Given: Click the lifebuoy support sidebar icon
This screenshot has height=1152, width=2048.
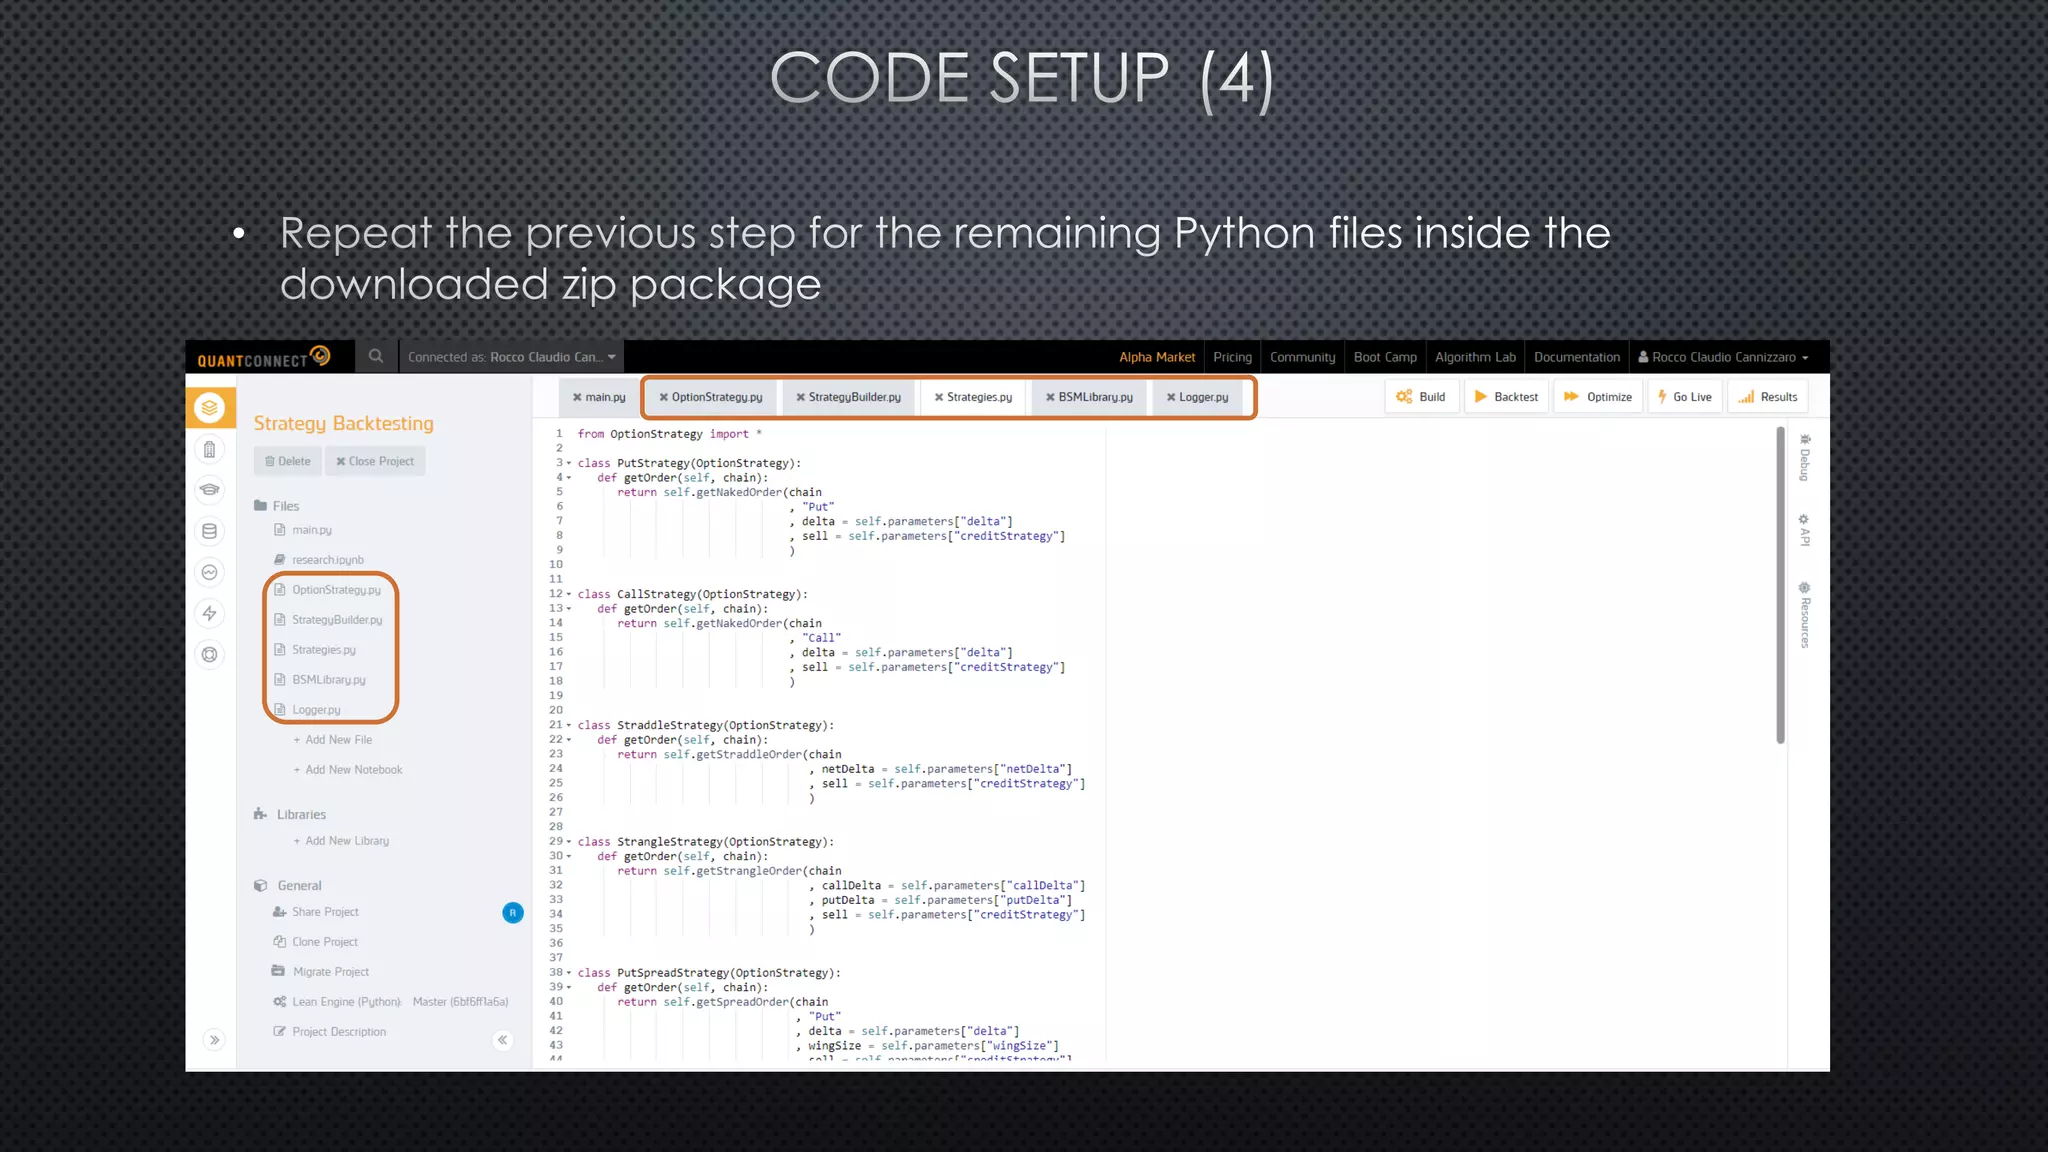Looking at the screenshot, I should [x=209, y=655].
